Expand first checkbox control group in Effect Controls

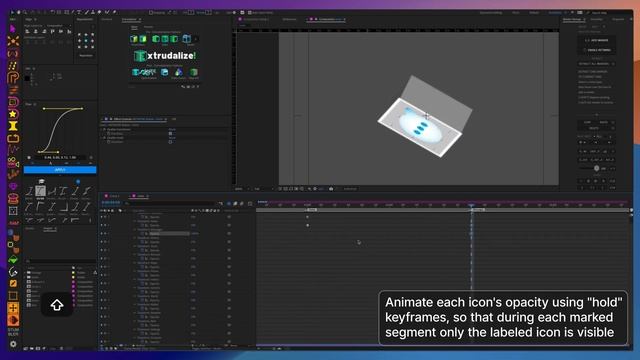pos(101,129)
